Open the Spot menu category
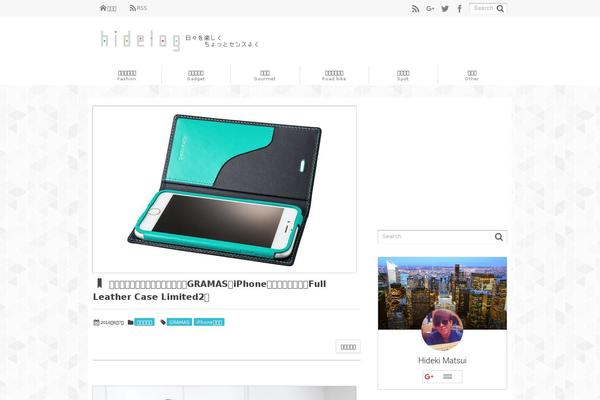Screen dimensions: 600x400 403,75
